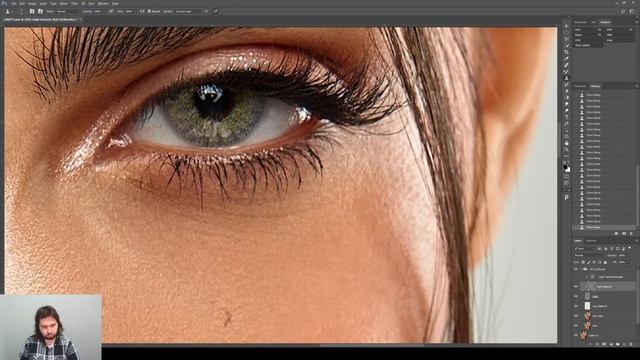Select the Gradient tool

566,98
